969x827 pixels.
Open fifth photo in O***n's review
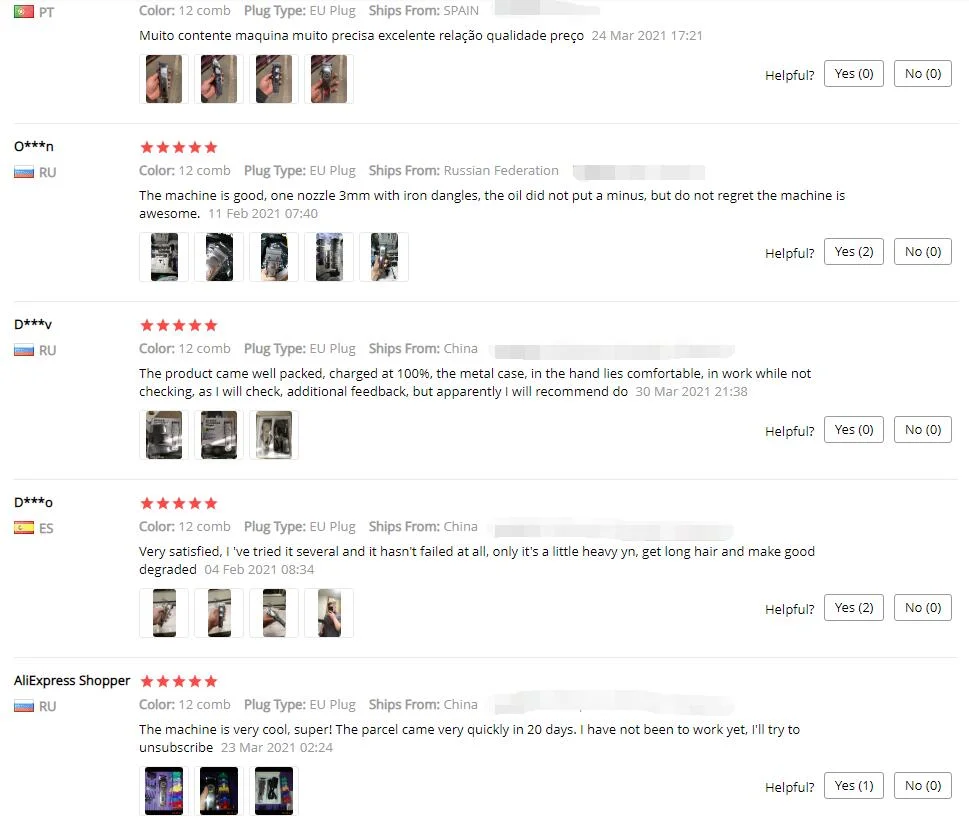(x=384, y=257)
